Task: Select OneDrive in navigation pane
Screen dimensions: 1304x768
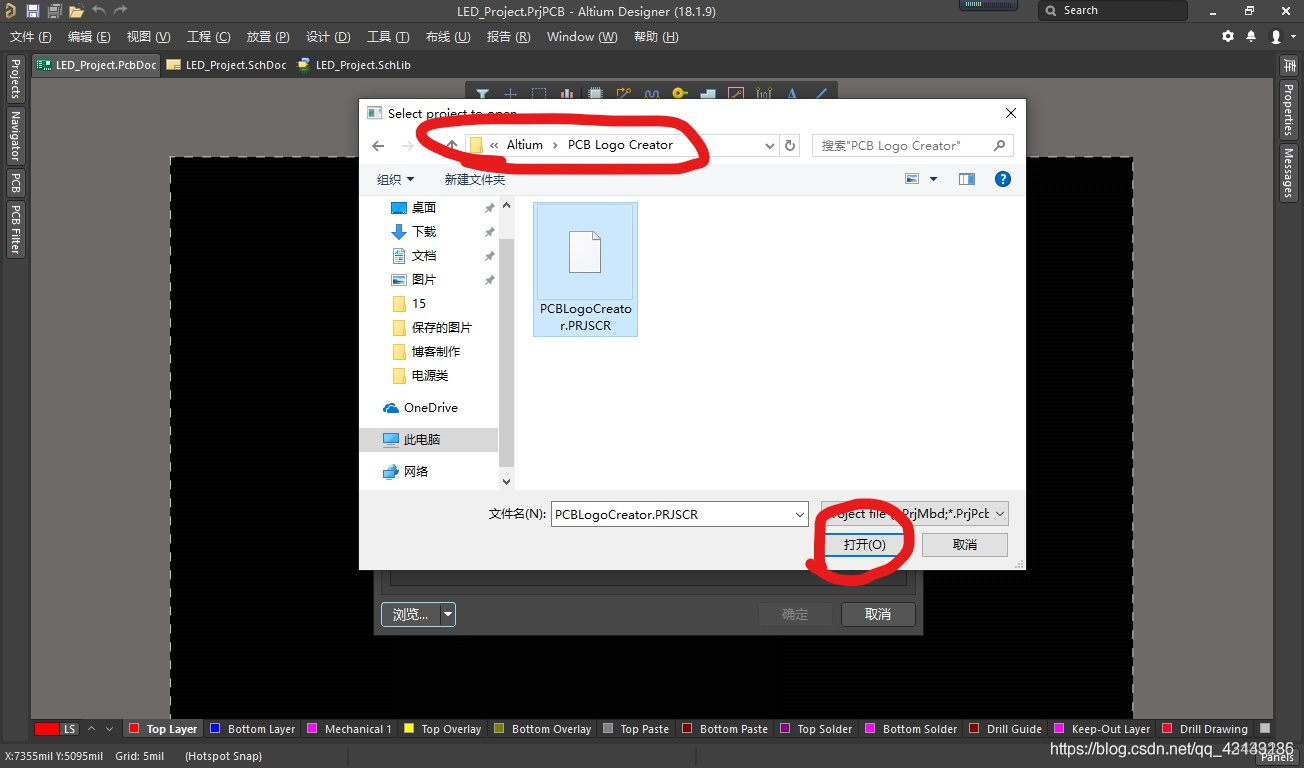Action: (x=430, y=407)
